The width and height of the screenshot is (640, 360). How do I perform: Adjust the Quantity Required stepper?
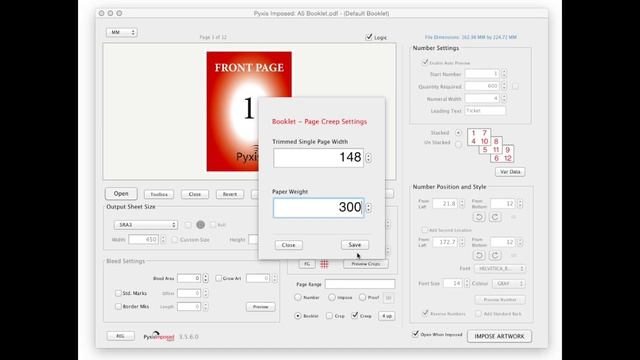[x=504, y=86]
